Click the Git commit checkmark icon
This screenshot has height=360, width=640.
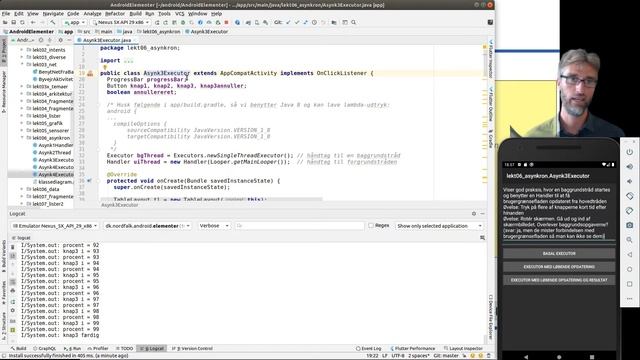tap(297, 22)
